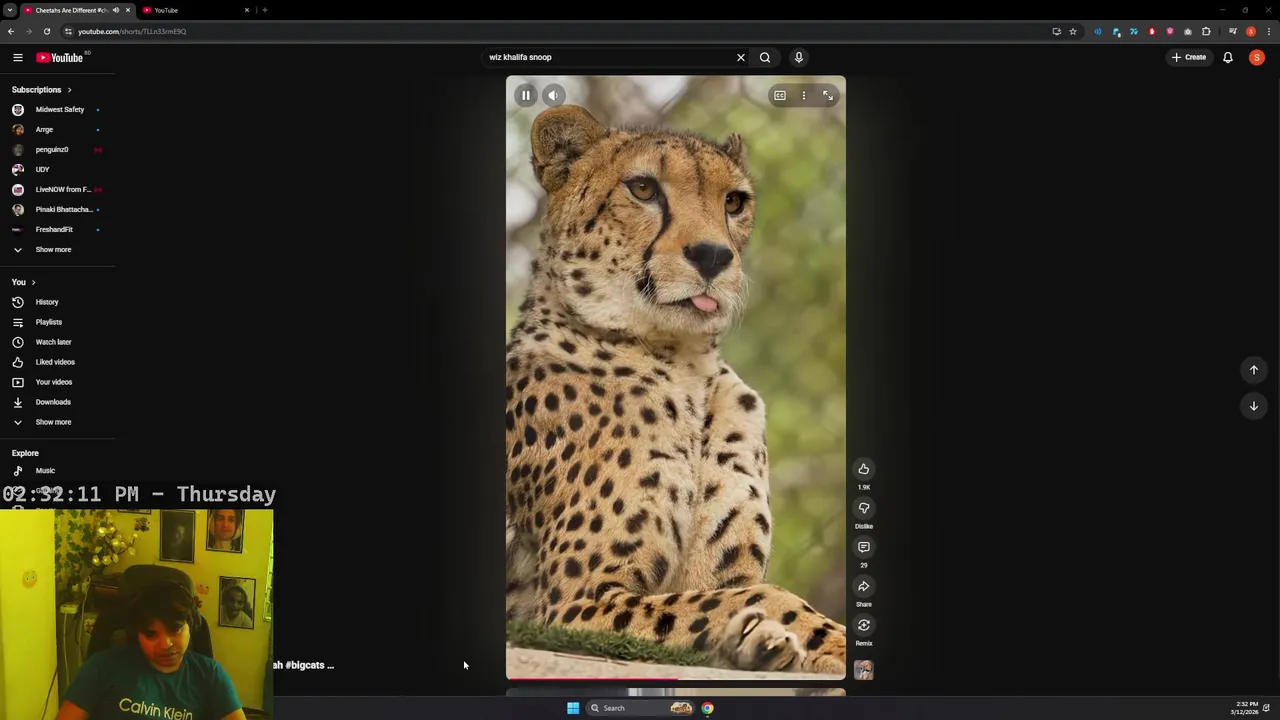Share the cheetah Short

point(864,586)
